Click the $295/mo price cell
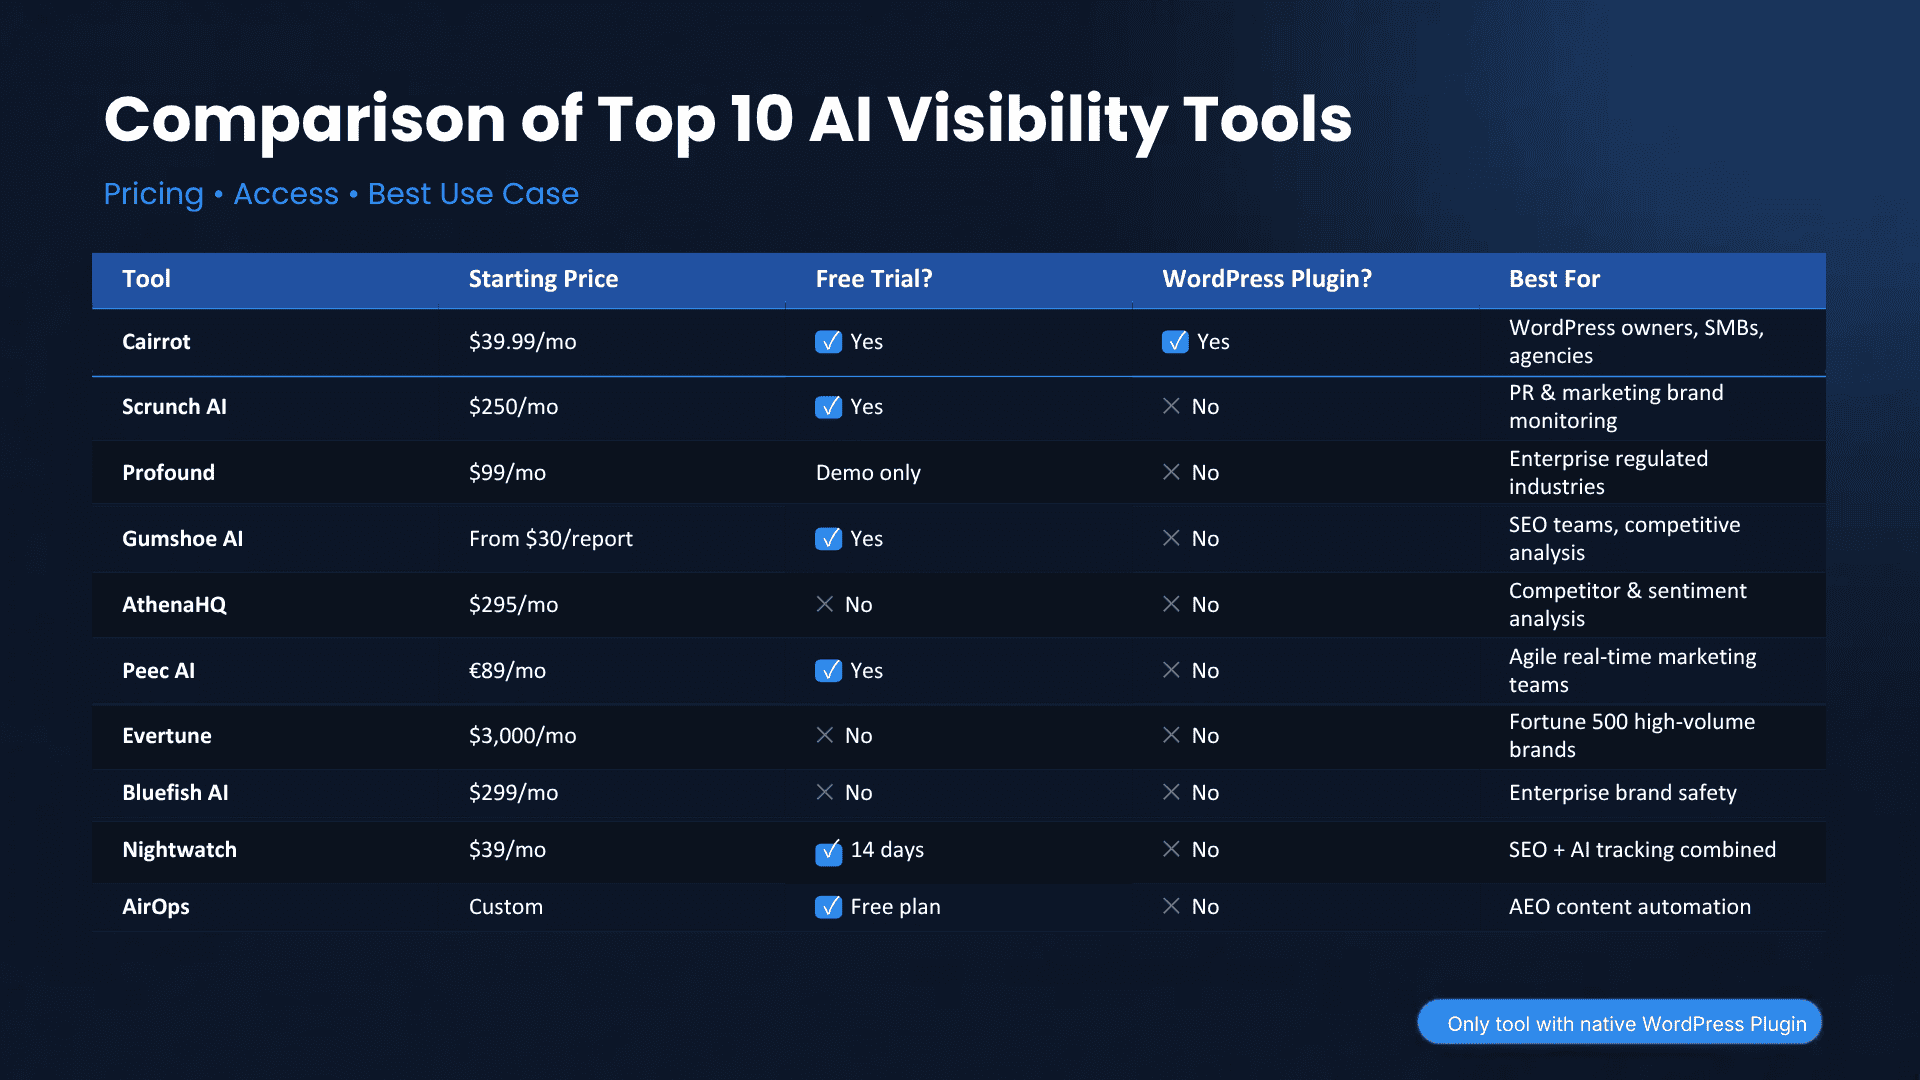 pyautogui.click(x=513, y=605)
